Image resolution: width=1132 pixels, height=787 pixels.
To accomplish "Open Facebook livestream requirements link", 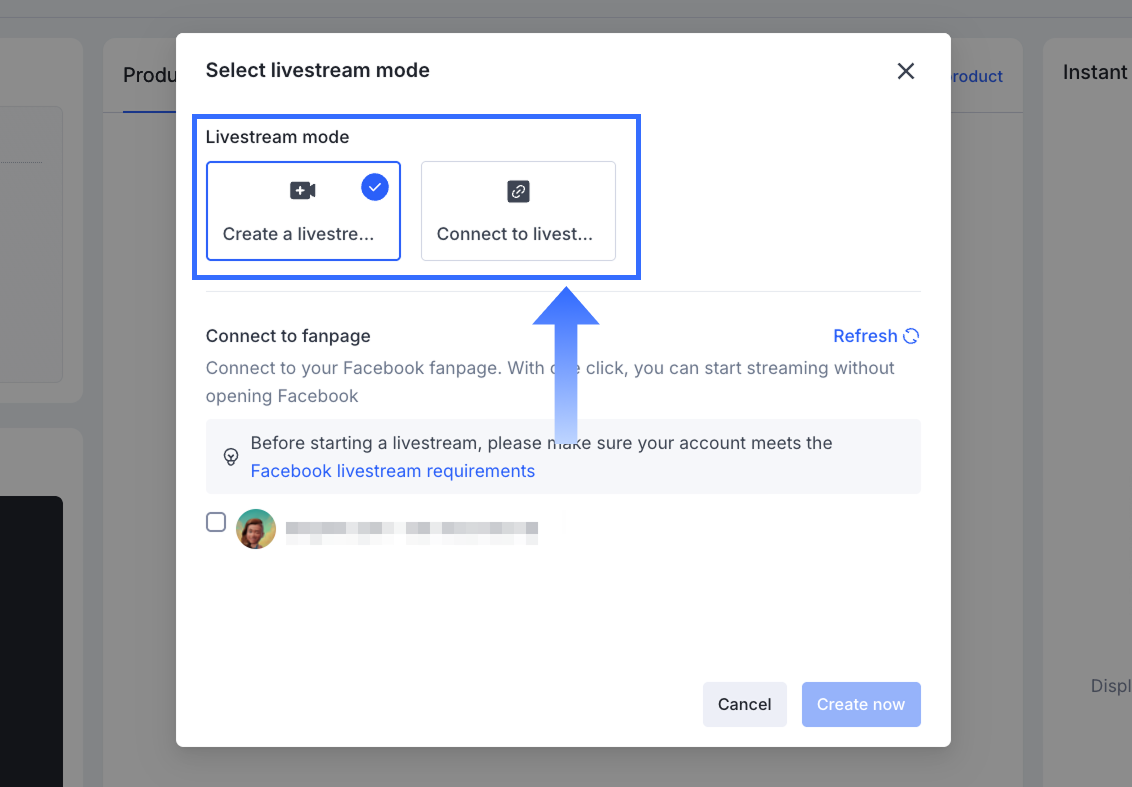I will pos(392,471).
